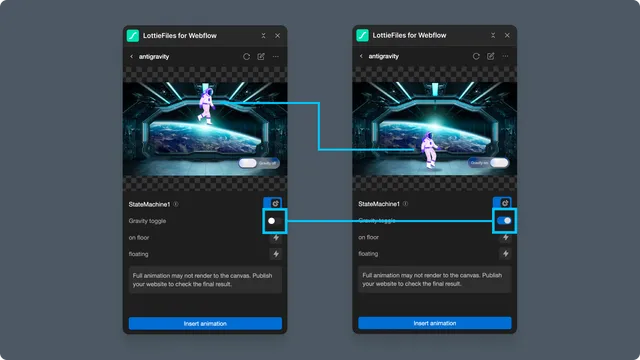Click 'on floor' label in left panel

[x=139, y=238]
